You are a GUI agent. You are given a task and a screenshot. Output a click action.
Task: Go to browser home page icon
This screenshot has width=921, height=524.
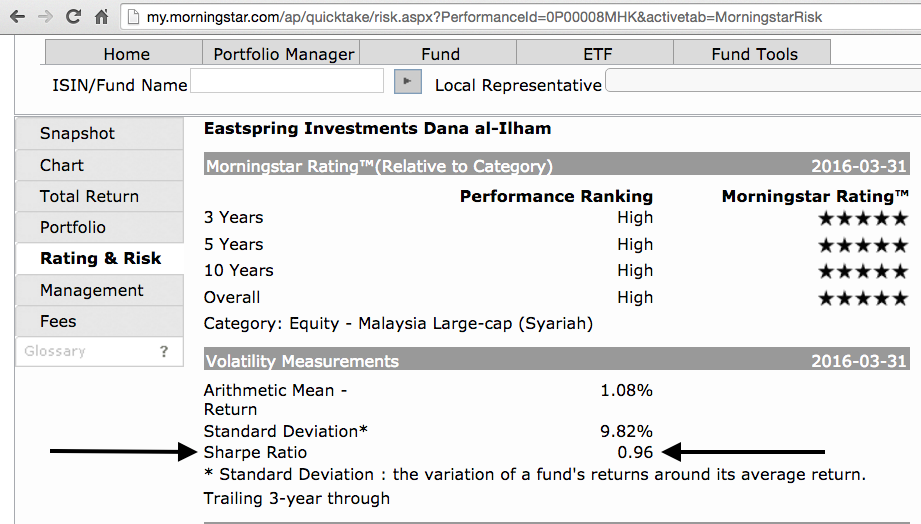101,17
